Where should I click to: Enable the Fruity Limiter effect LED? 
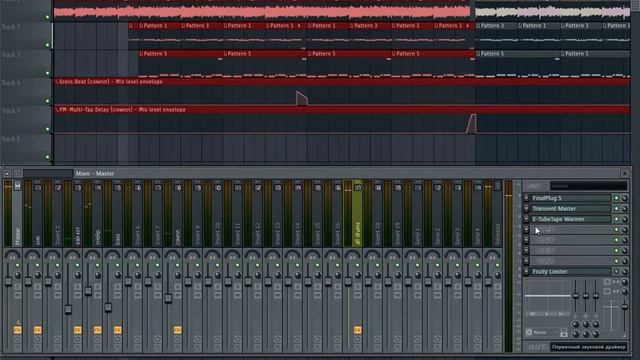click(616, 271)
